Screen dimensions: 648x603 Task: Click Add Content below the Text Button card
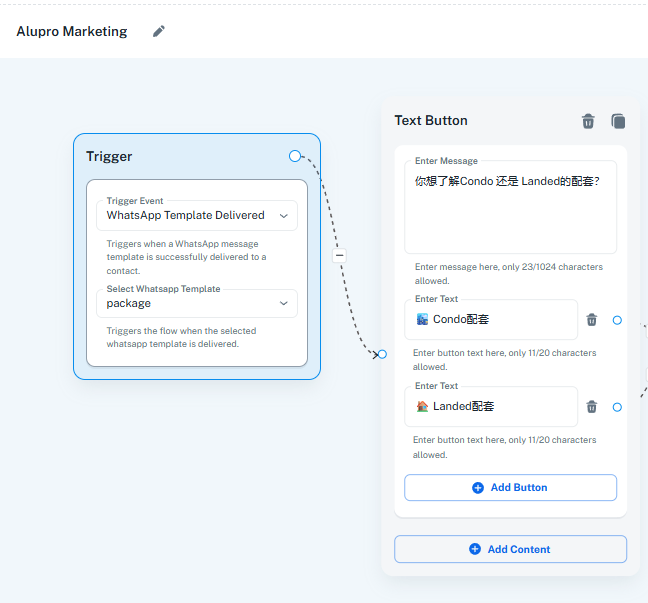[x=510, y=549]
